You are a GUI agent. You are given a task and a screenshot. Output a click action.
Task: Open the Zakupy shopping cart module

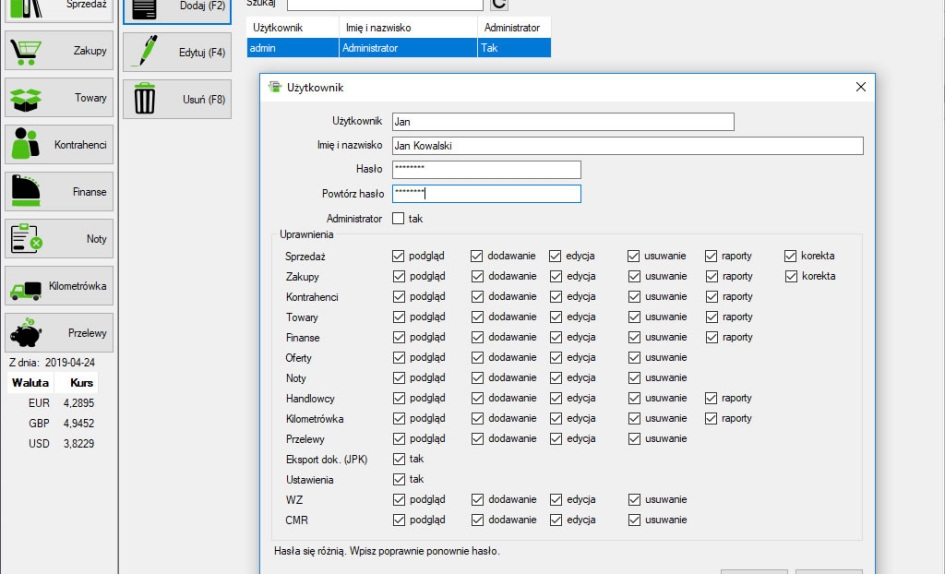pos(59,51)
